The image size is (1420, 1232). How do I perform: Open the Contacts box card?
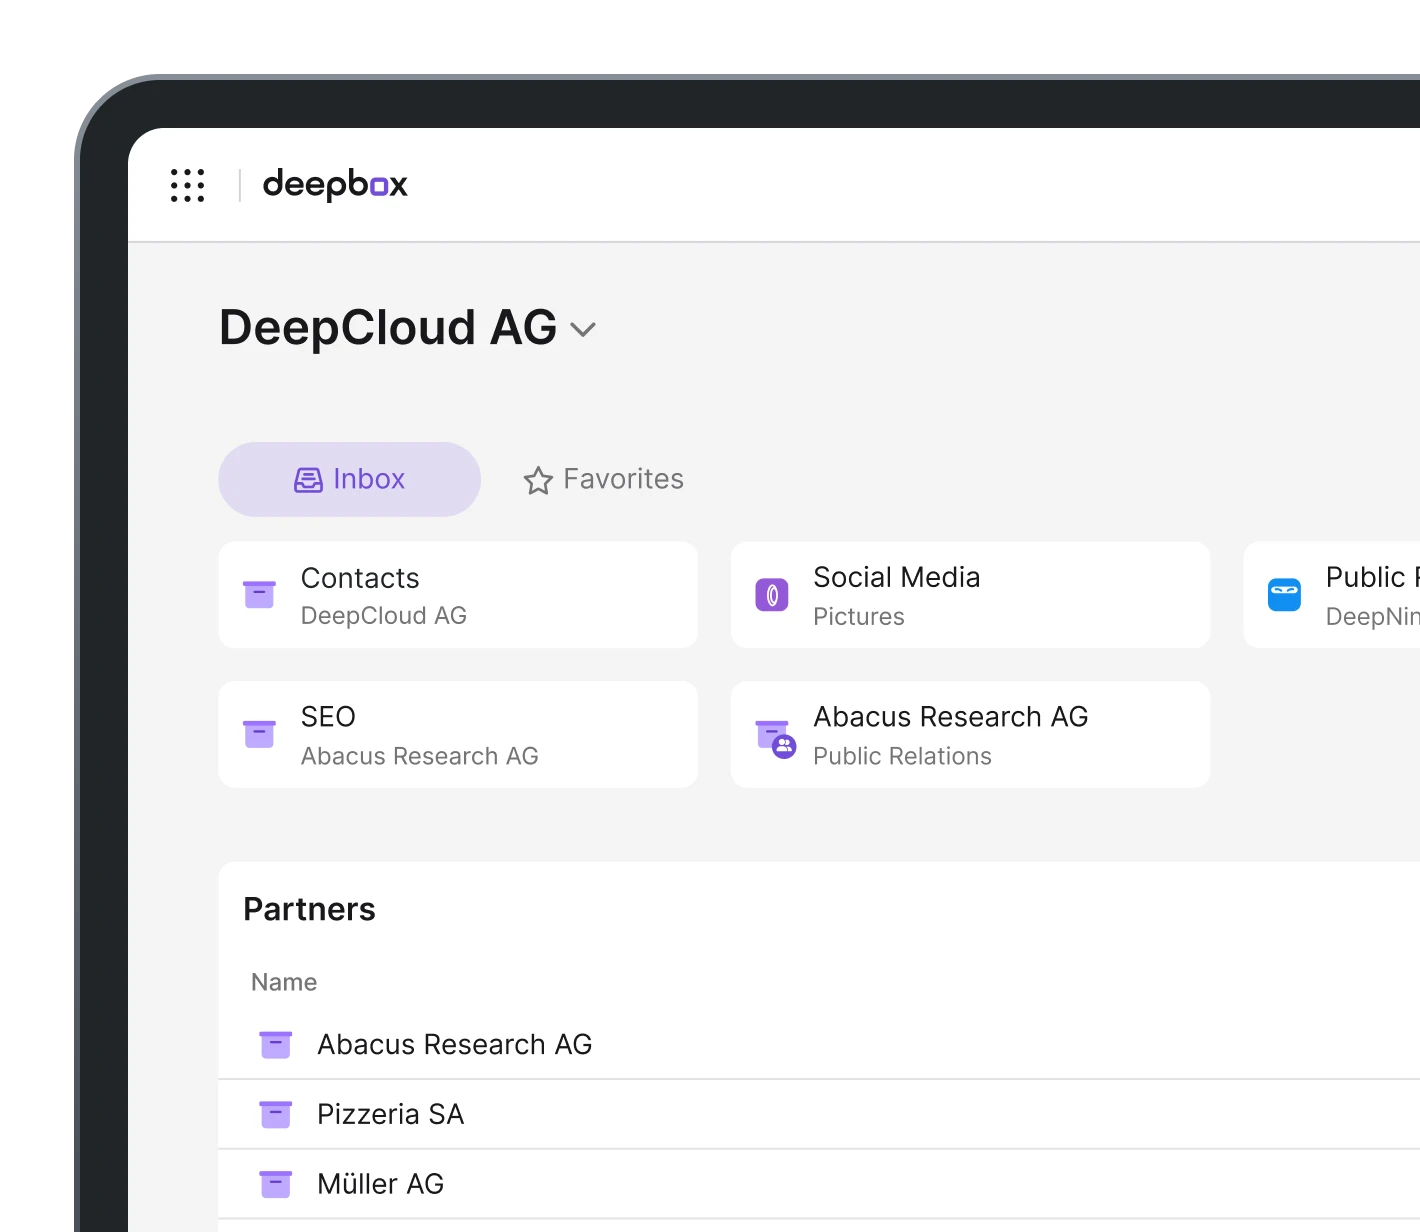458,595
